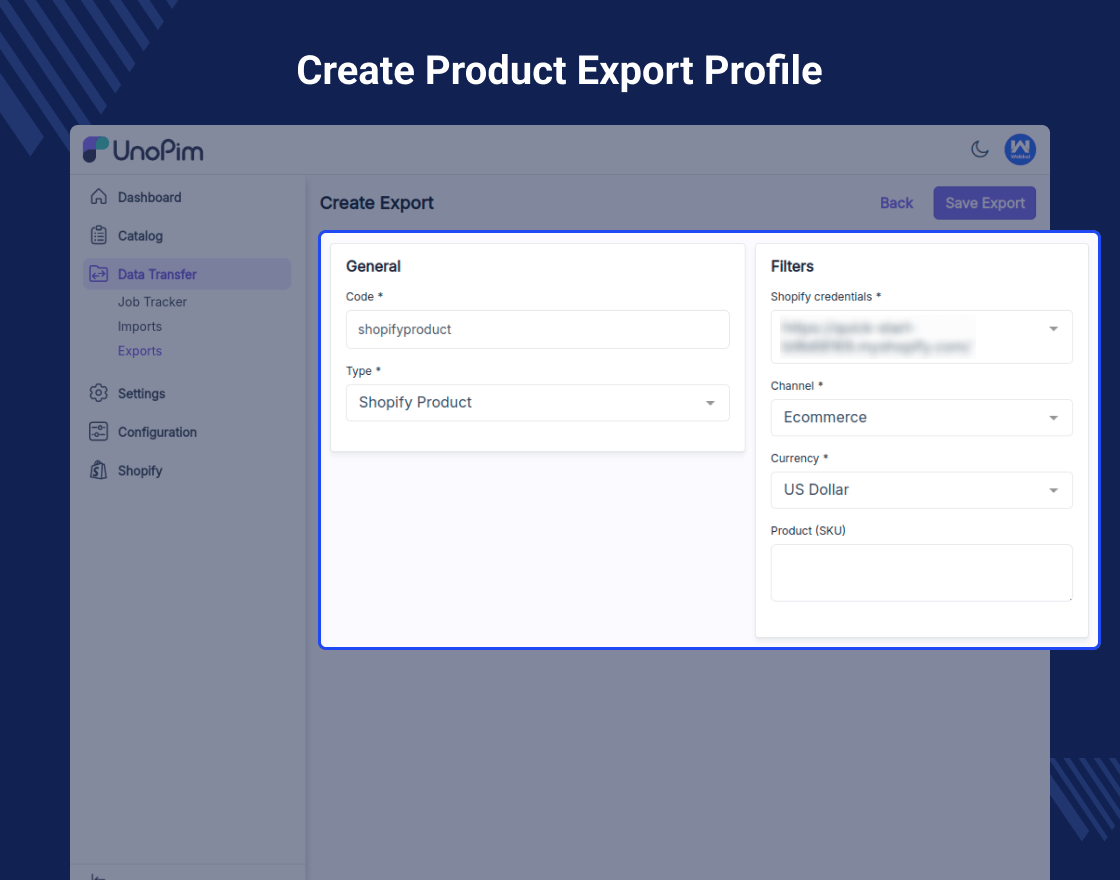Click the Back link
The width and height of the screenshot is (1120, 880).
click(x=896, y=203)
